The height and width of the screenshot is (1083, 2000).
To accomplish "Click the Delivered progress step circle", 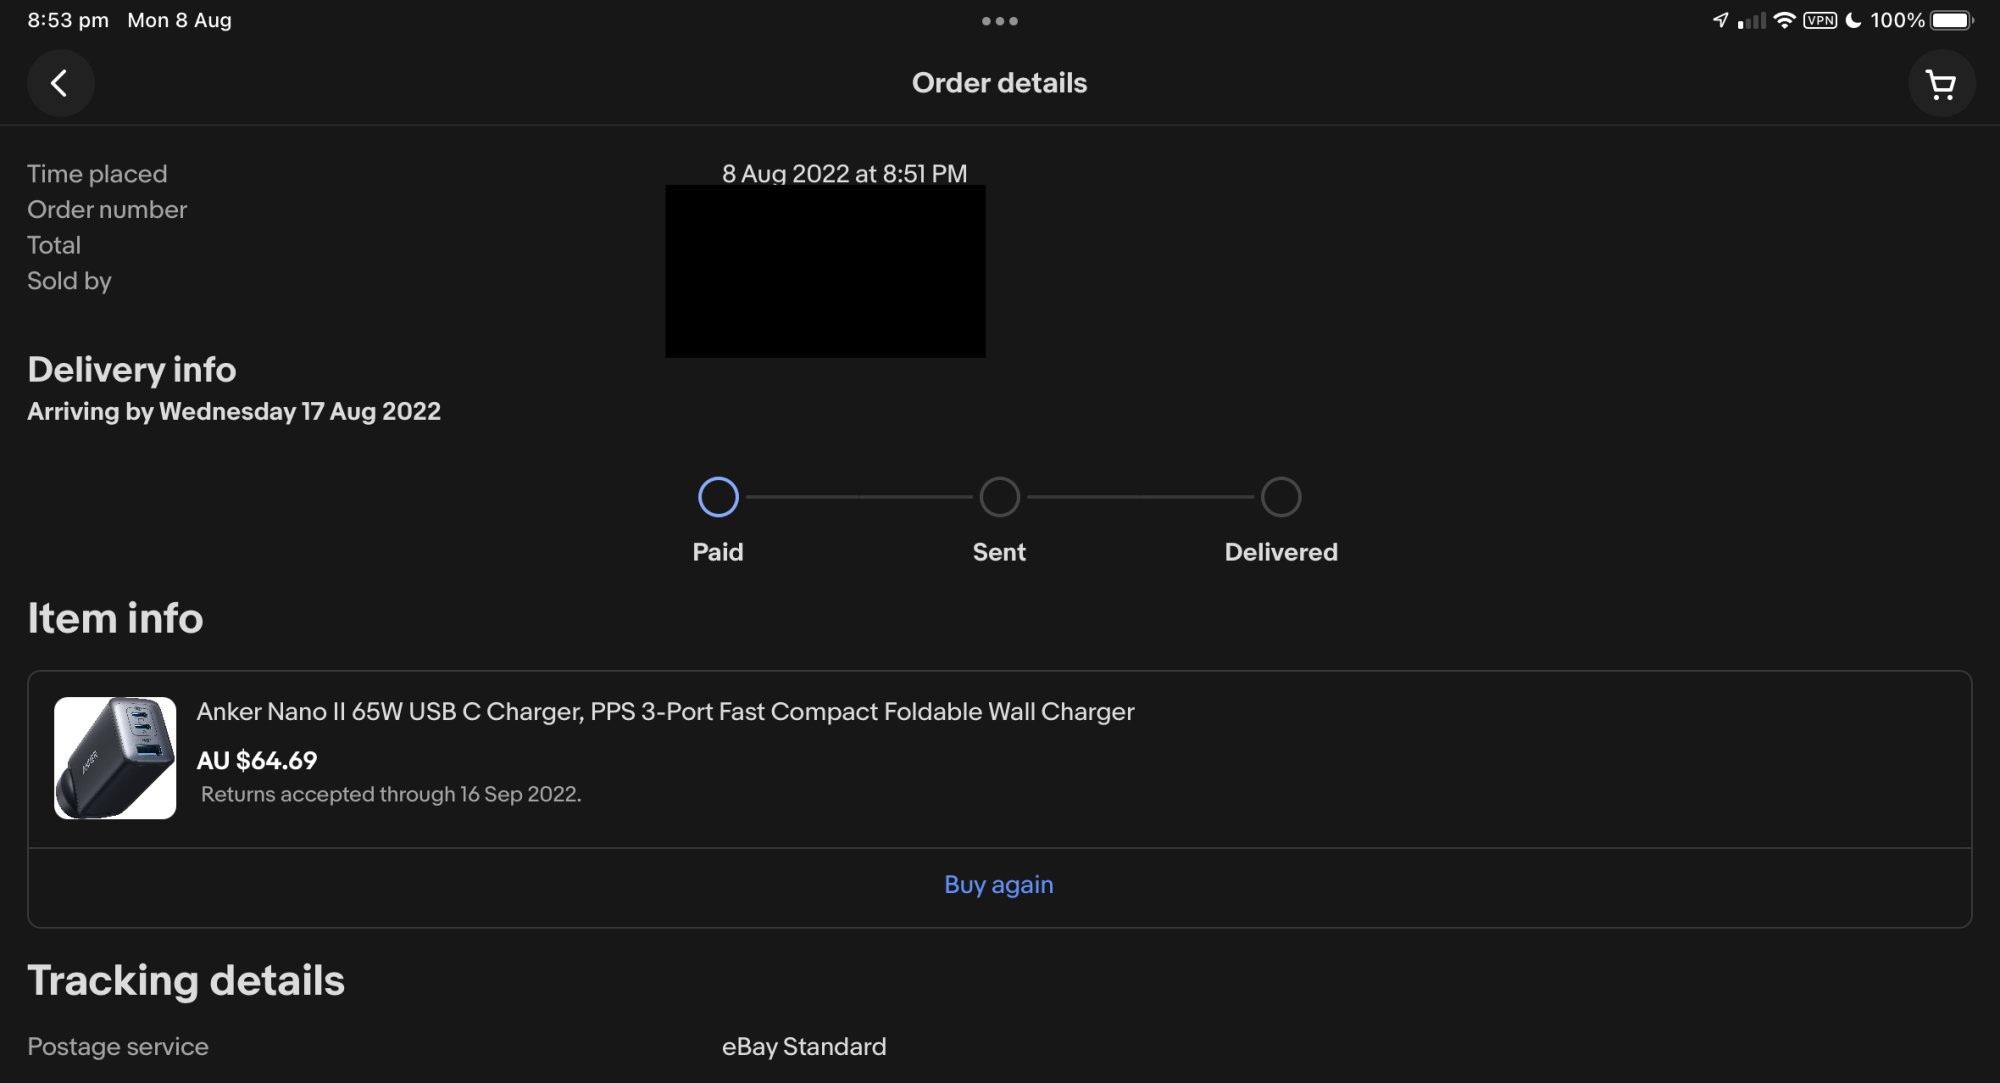I will [x=1281, y=497].
